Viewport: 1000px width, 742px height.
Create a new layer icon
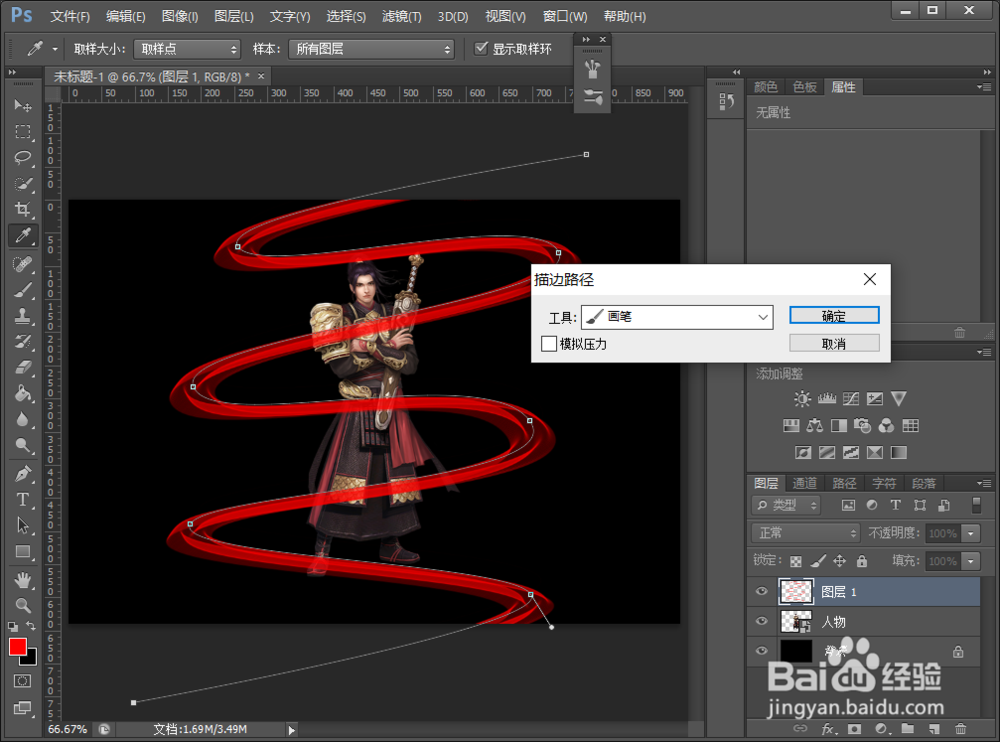pyautogui.click(x=934, y=729)
